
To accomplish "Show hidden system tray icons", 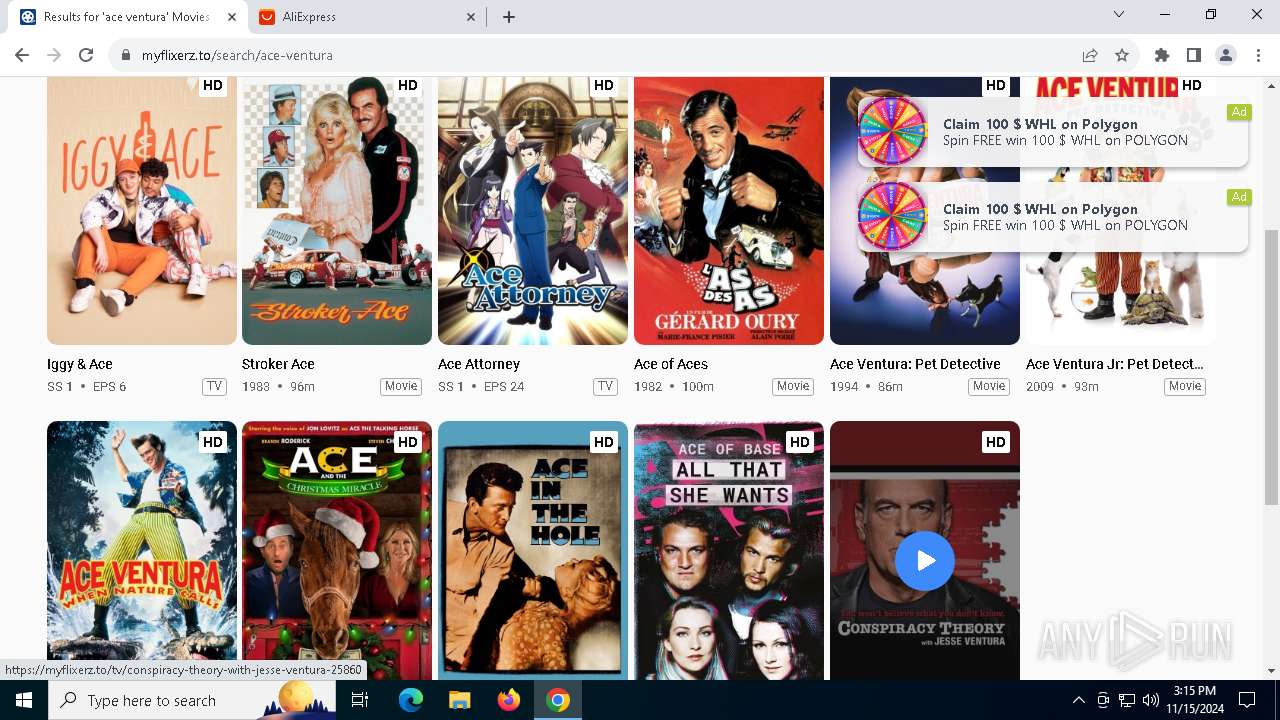I will [x=1078, y=700].
